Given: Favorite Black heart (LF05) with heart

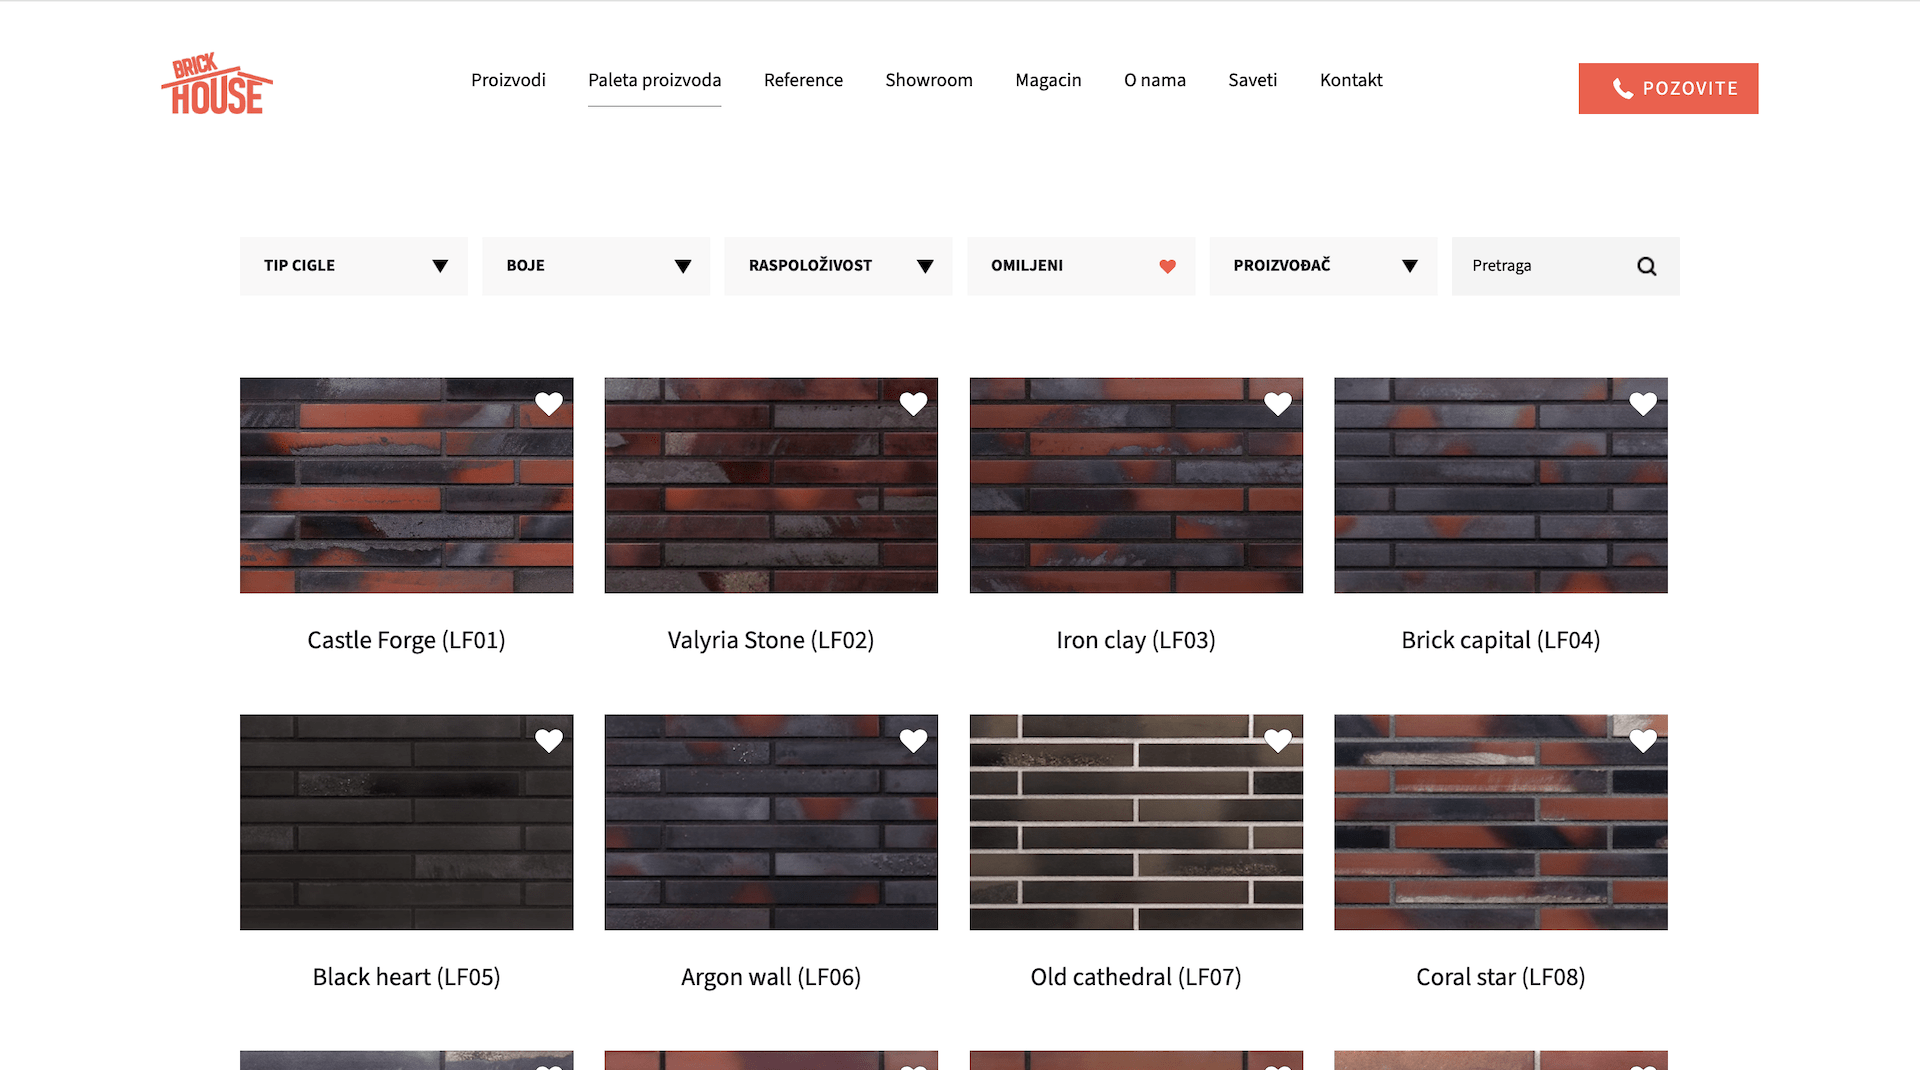Looking at the screenshot, I should [549, 741].
